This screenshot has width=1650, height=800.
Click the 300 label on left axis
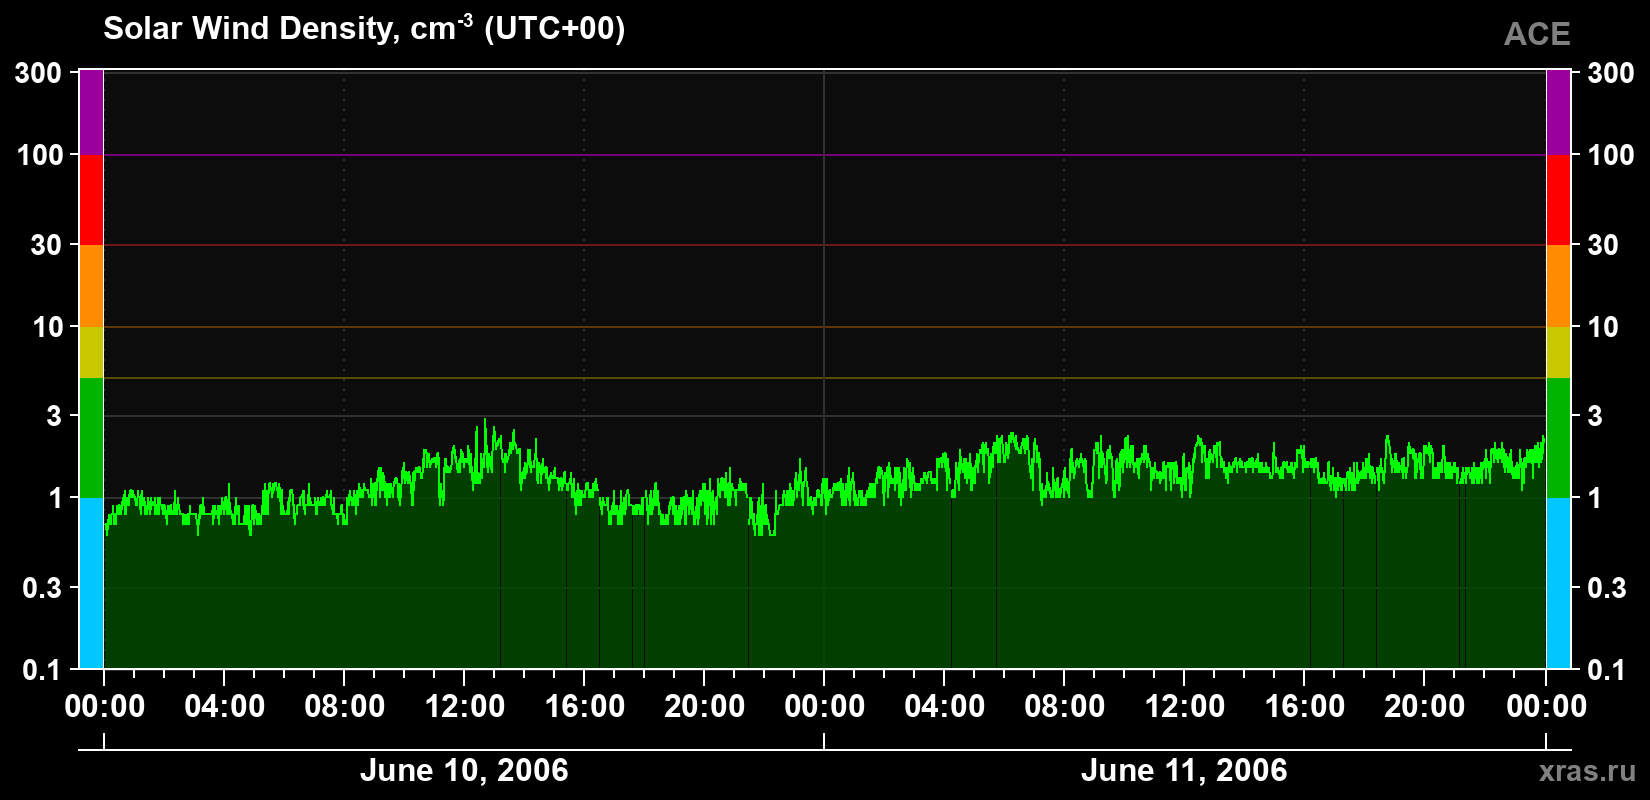[x=40, y=73]
